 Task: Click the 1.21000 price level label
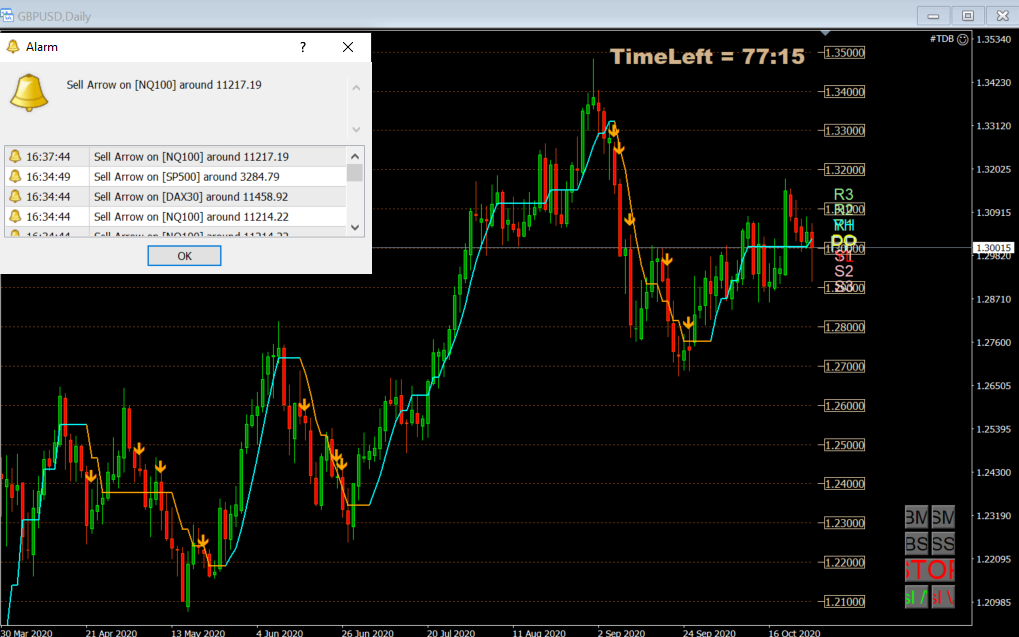click(845, 602)
